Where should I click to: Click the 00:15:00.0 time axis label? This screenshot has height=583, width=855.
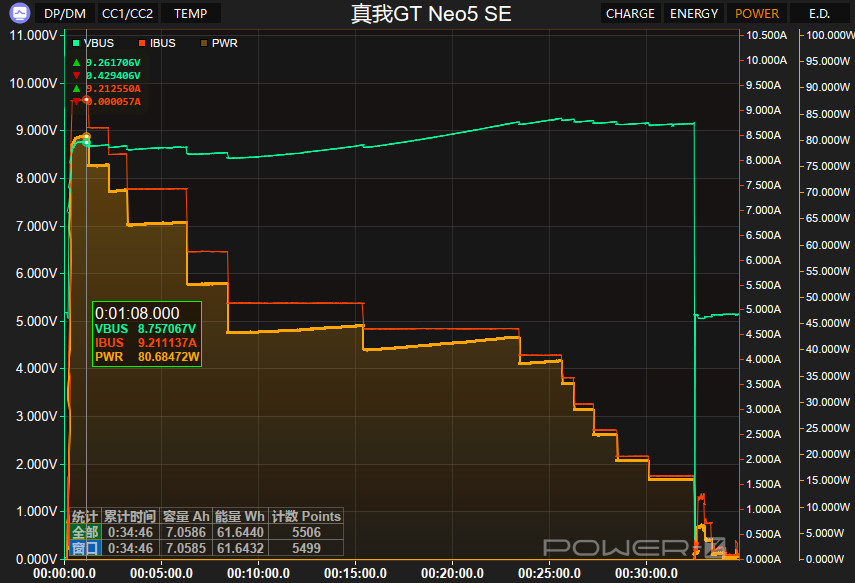click(x=356, y=574)
